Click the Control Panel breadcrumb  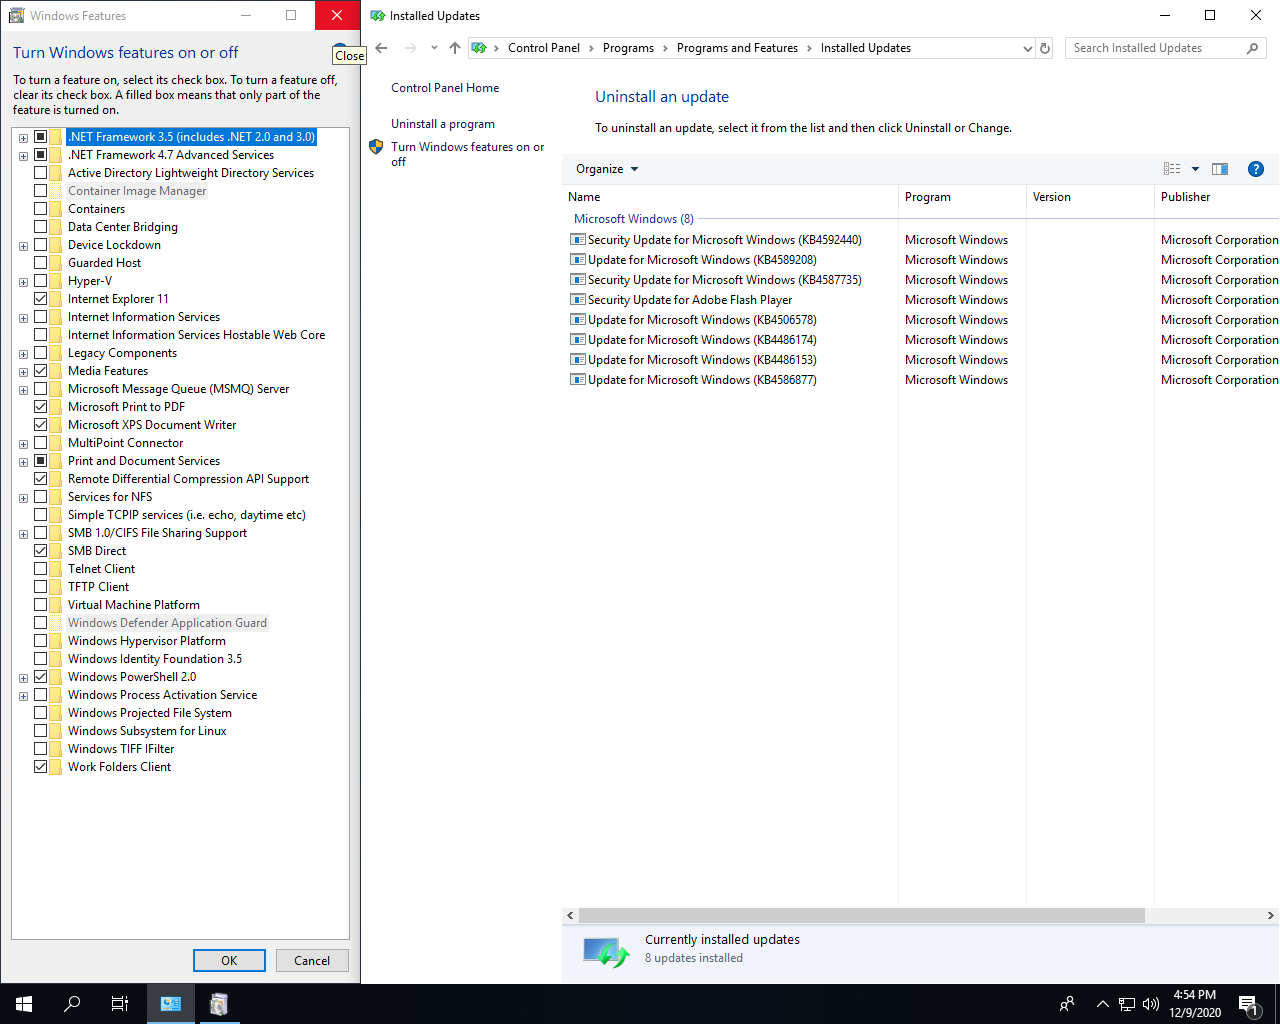coord(544,48)
